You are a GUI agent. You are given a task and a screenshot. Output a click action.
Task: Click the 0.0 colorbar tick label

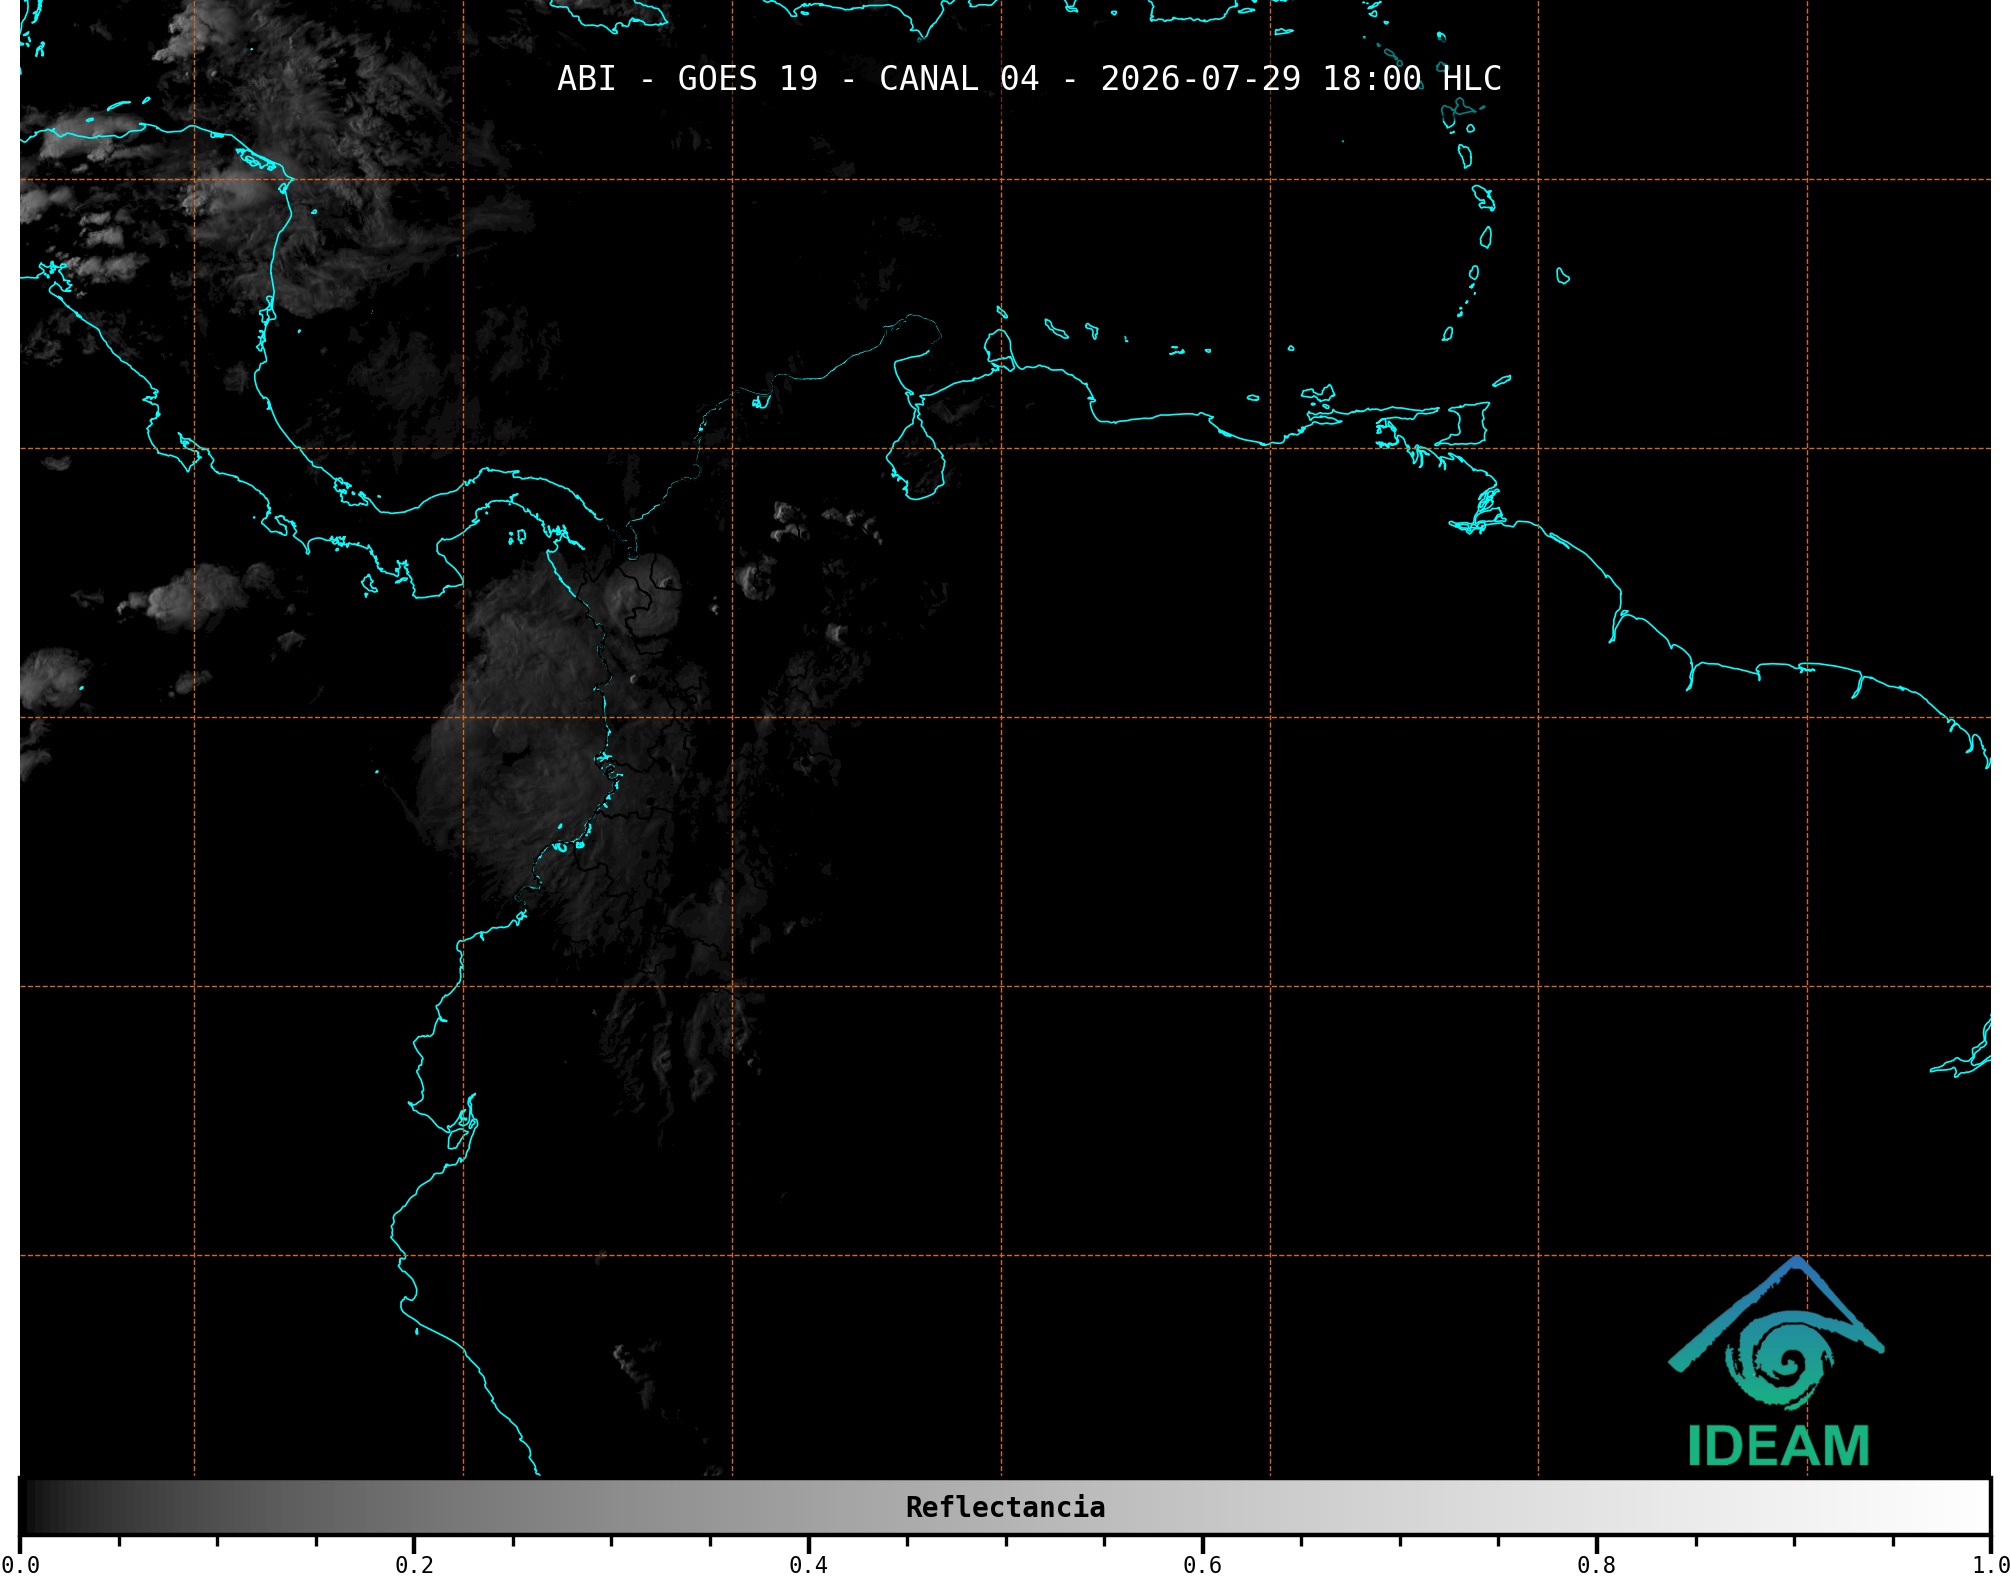click(x=20, y=1565)
